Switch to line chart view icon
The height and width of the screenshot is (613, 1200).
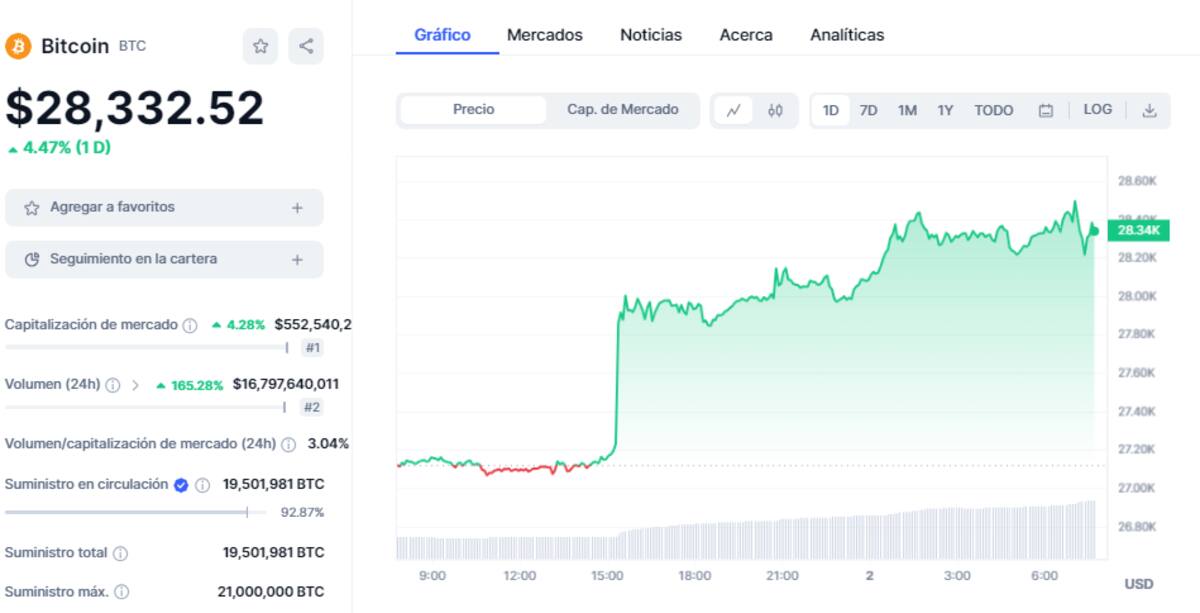coord(733,111)
